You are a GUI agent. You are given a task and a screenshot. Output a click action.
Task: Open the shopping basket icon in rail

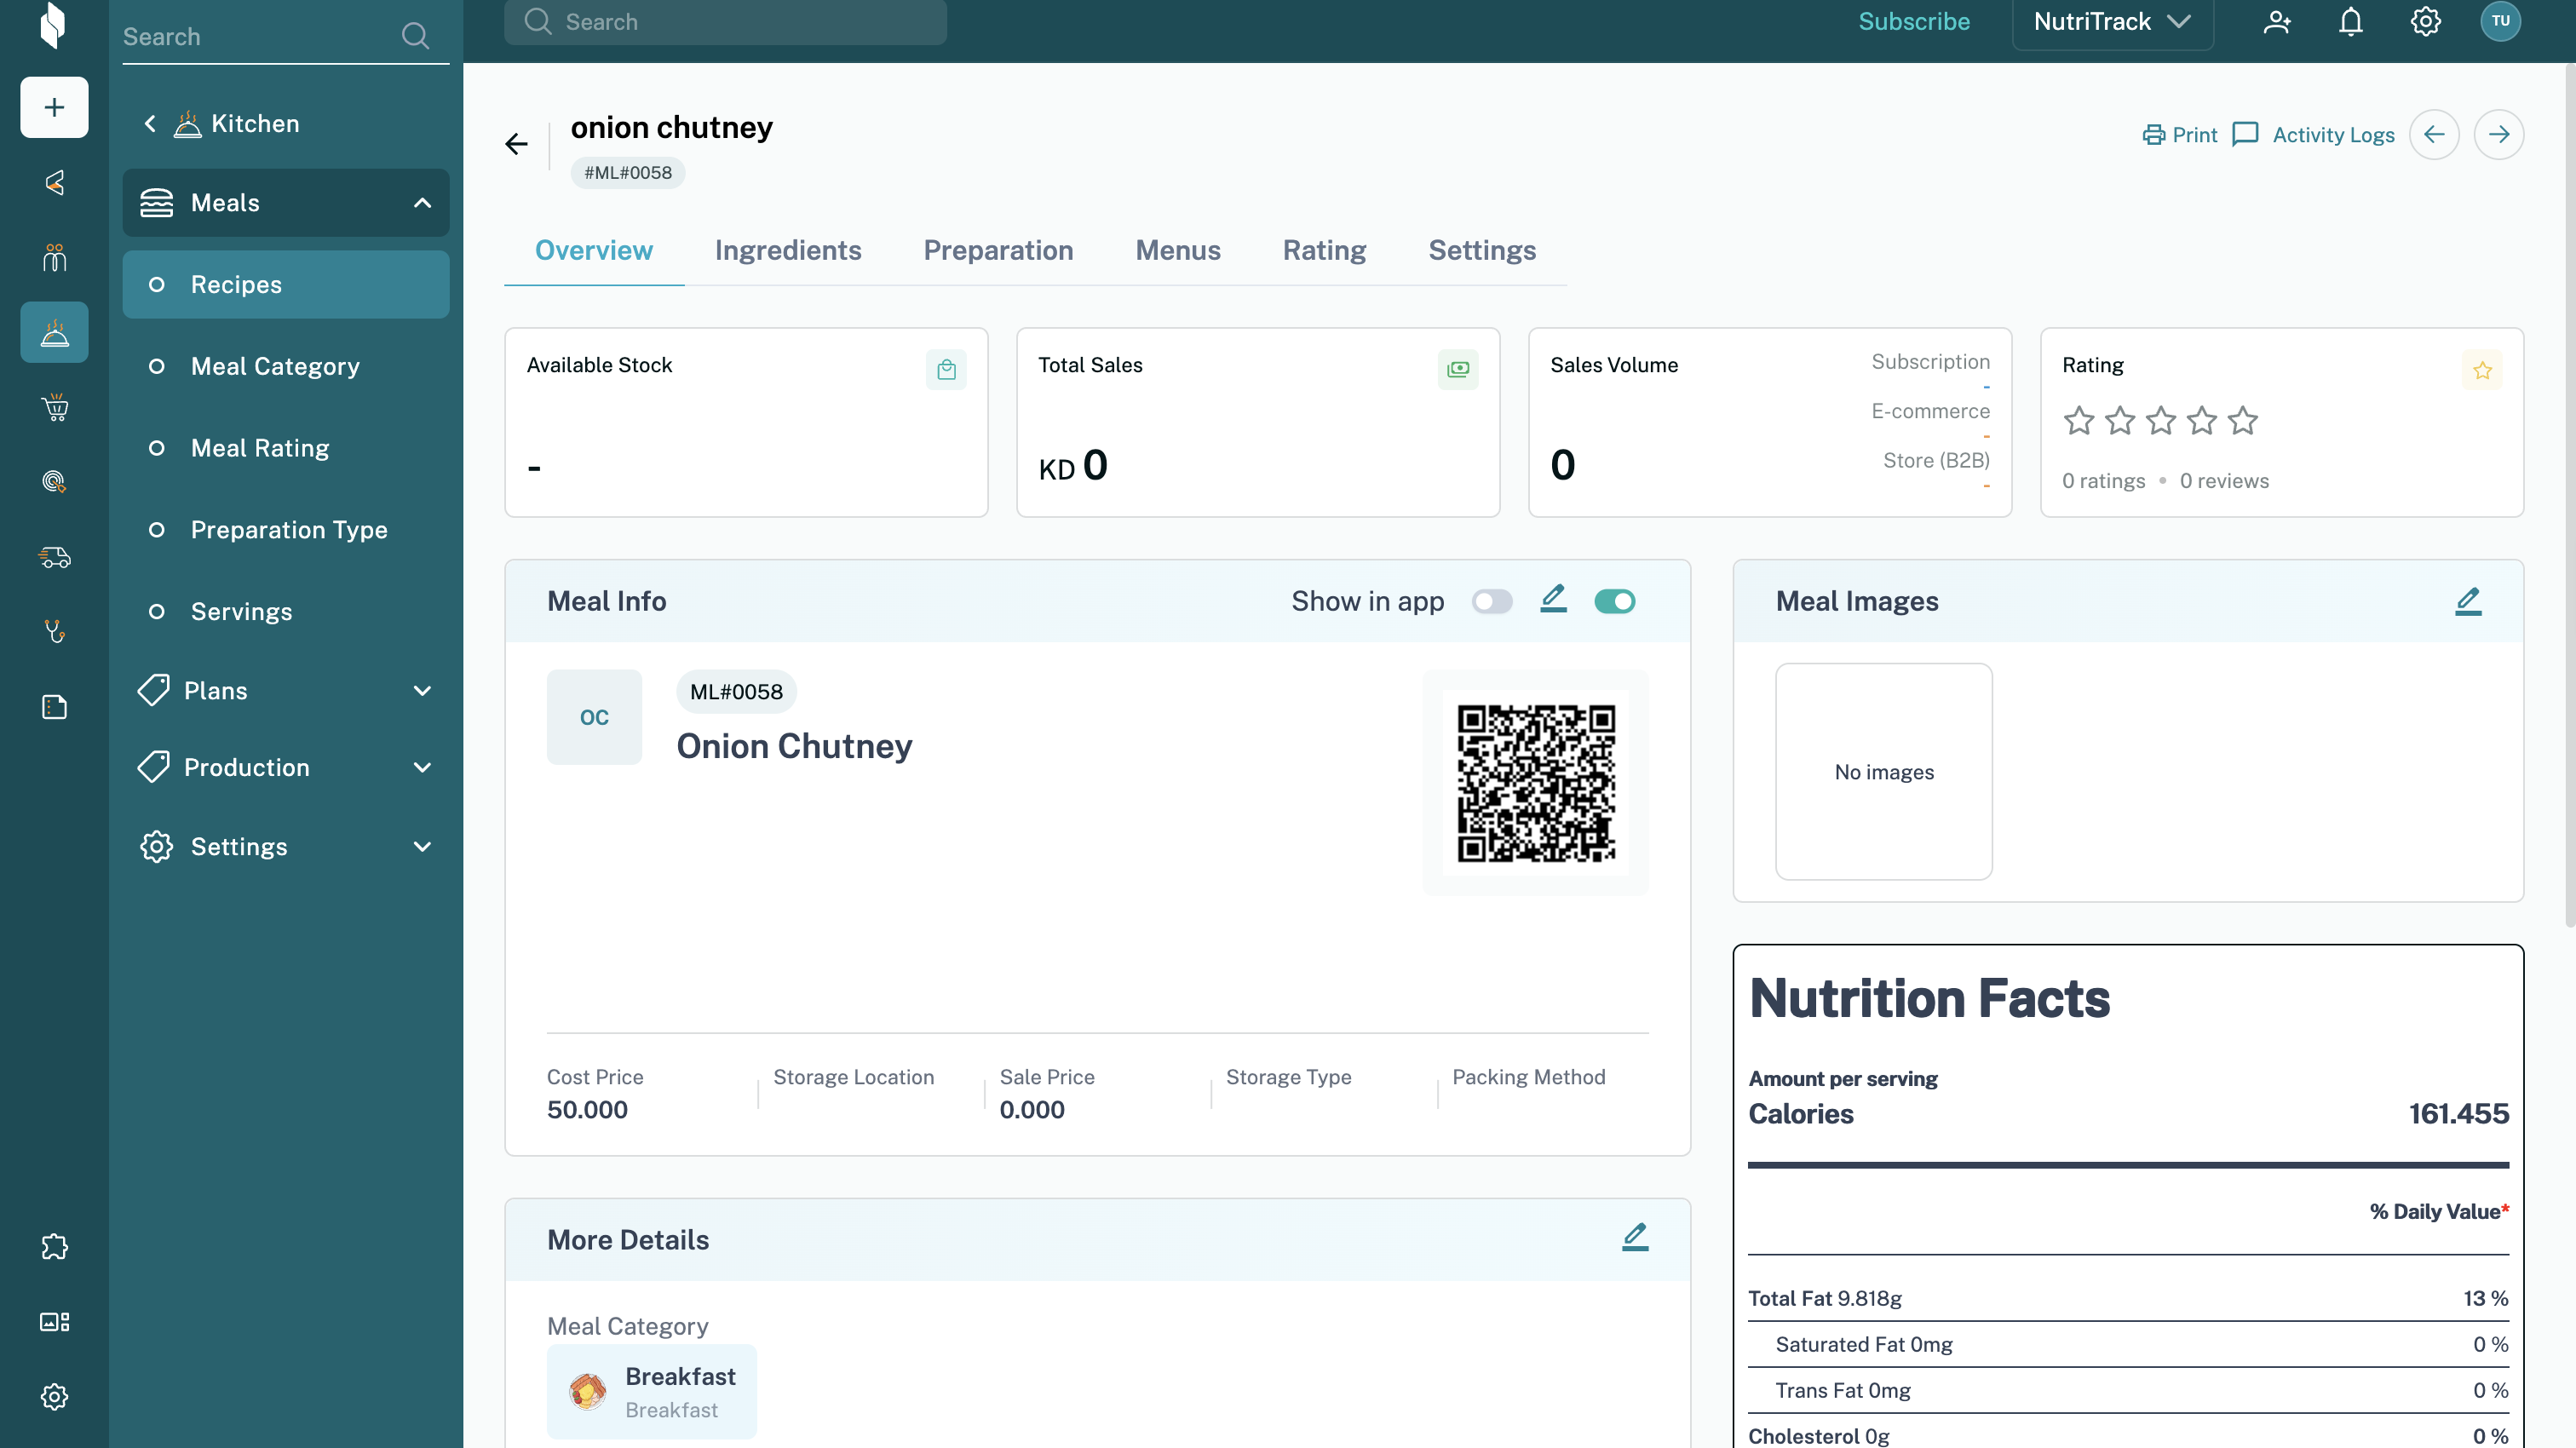pyautogui.click(x=54, y=407)
